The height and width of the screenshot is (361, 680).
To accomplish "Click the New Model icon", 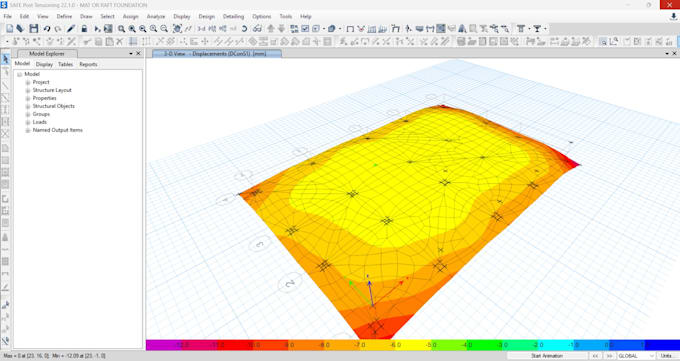I will (x=10, y=29).
